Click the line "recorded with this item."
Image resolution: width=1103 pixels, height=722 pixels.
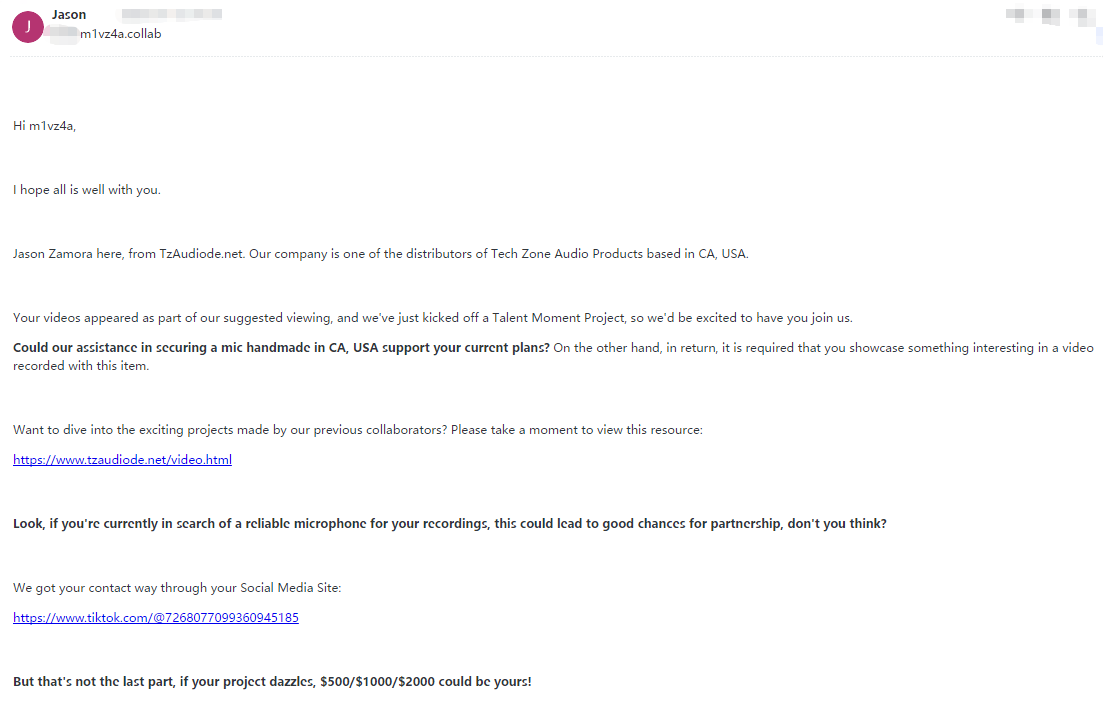point(78,366)
